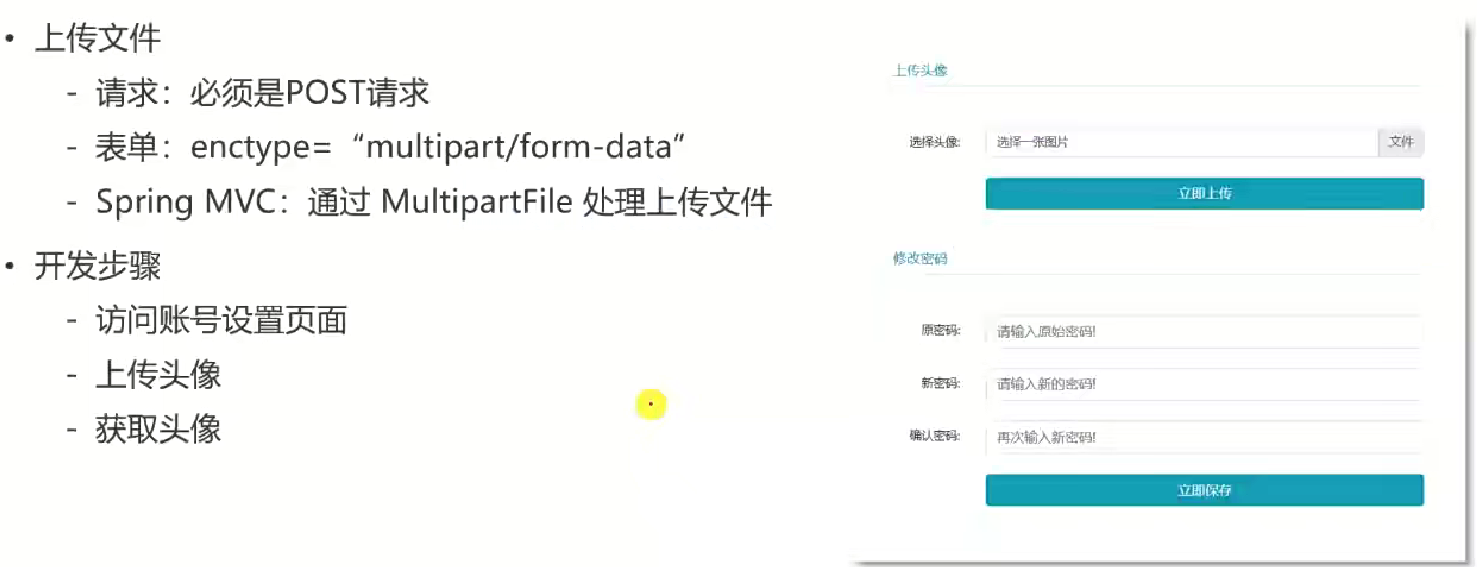Click the enctype multipart/form-data line
This screenshot has height=567, width=1477.
(x=391, y=148)
